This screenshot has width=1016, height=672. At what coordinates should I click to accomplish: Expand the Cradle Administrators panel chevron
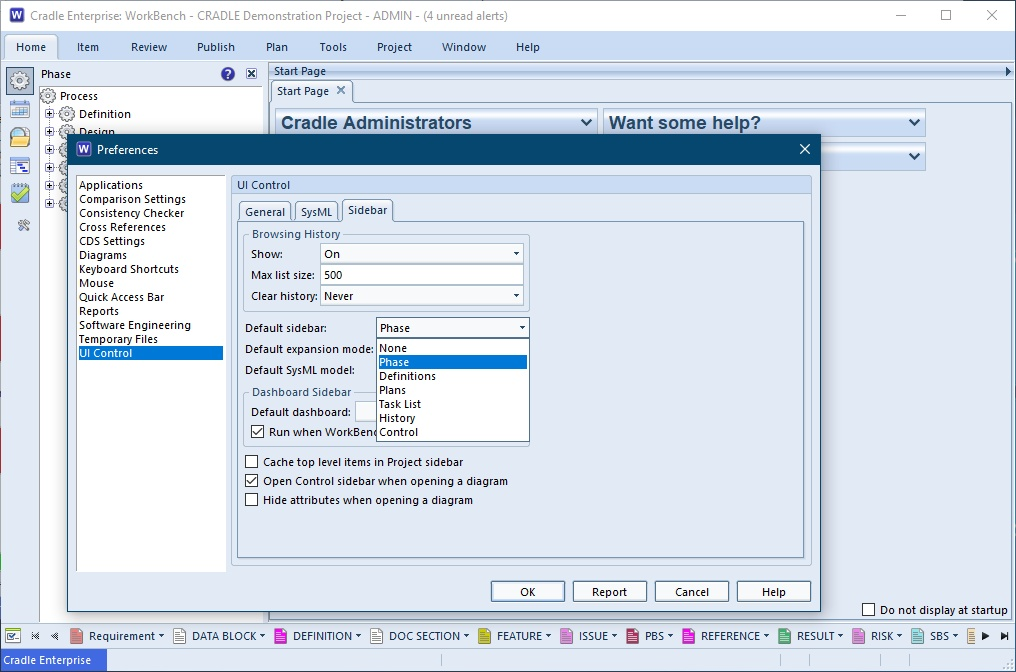[586, 122]
